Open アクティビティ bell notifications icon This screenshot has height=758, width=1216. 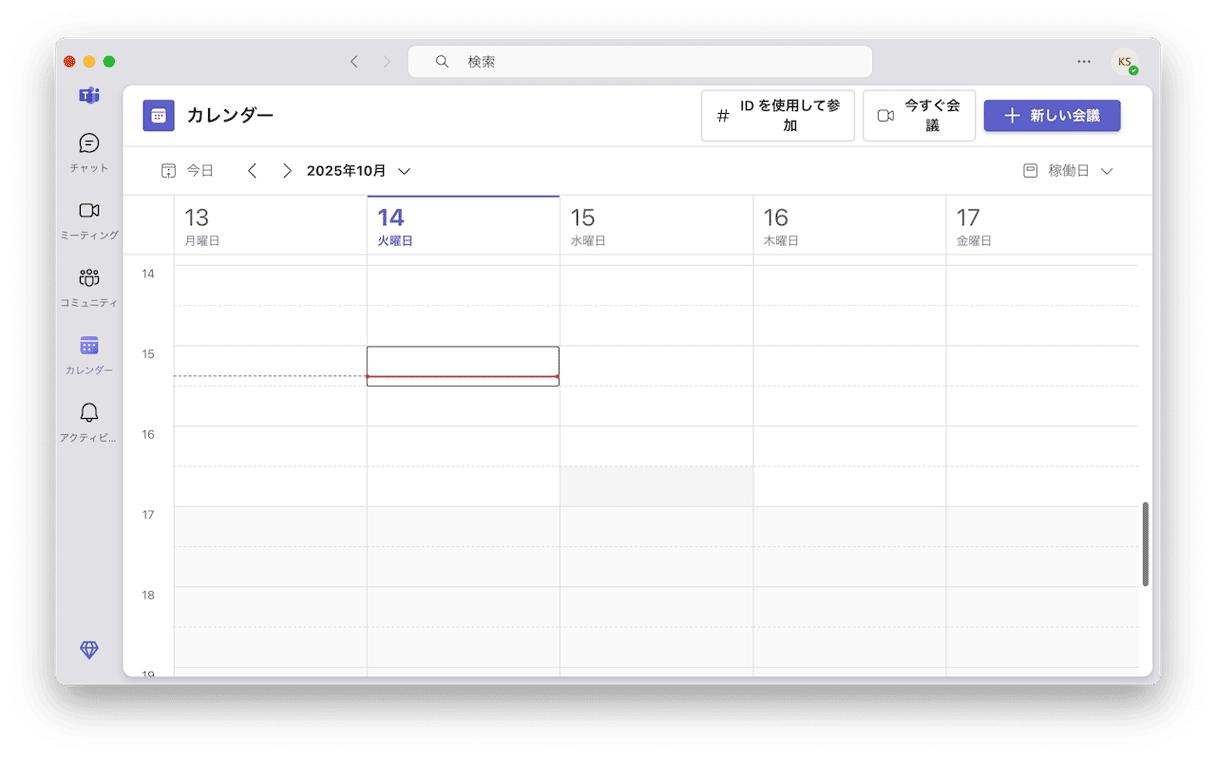click(x=89, y=413)
